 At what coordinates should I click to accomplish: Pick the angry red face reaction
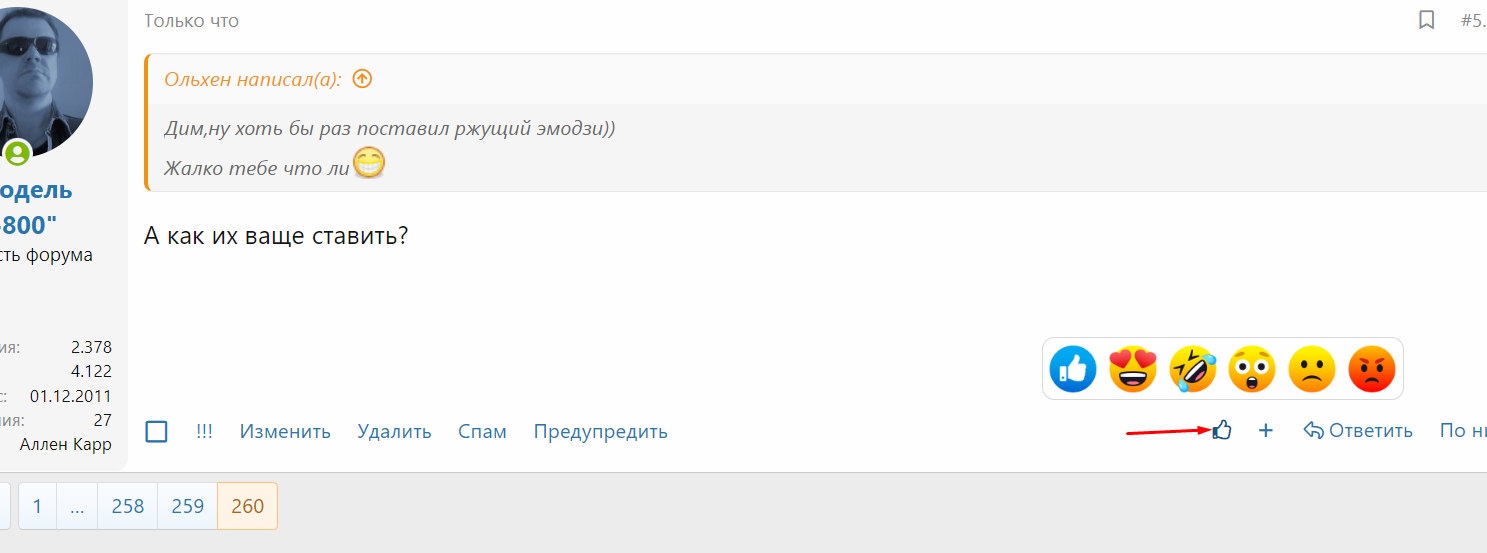[1372, 369]
